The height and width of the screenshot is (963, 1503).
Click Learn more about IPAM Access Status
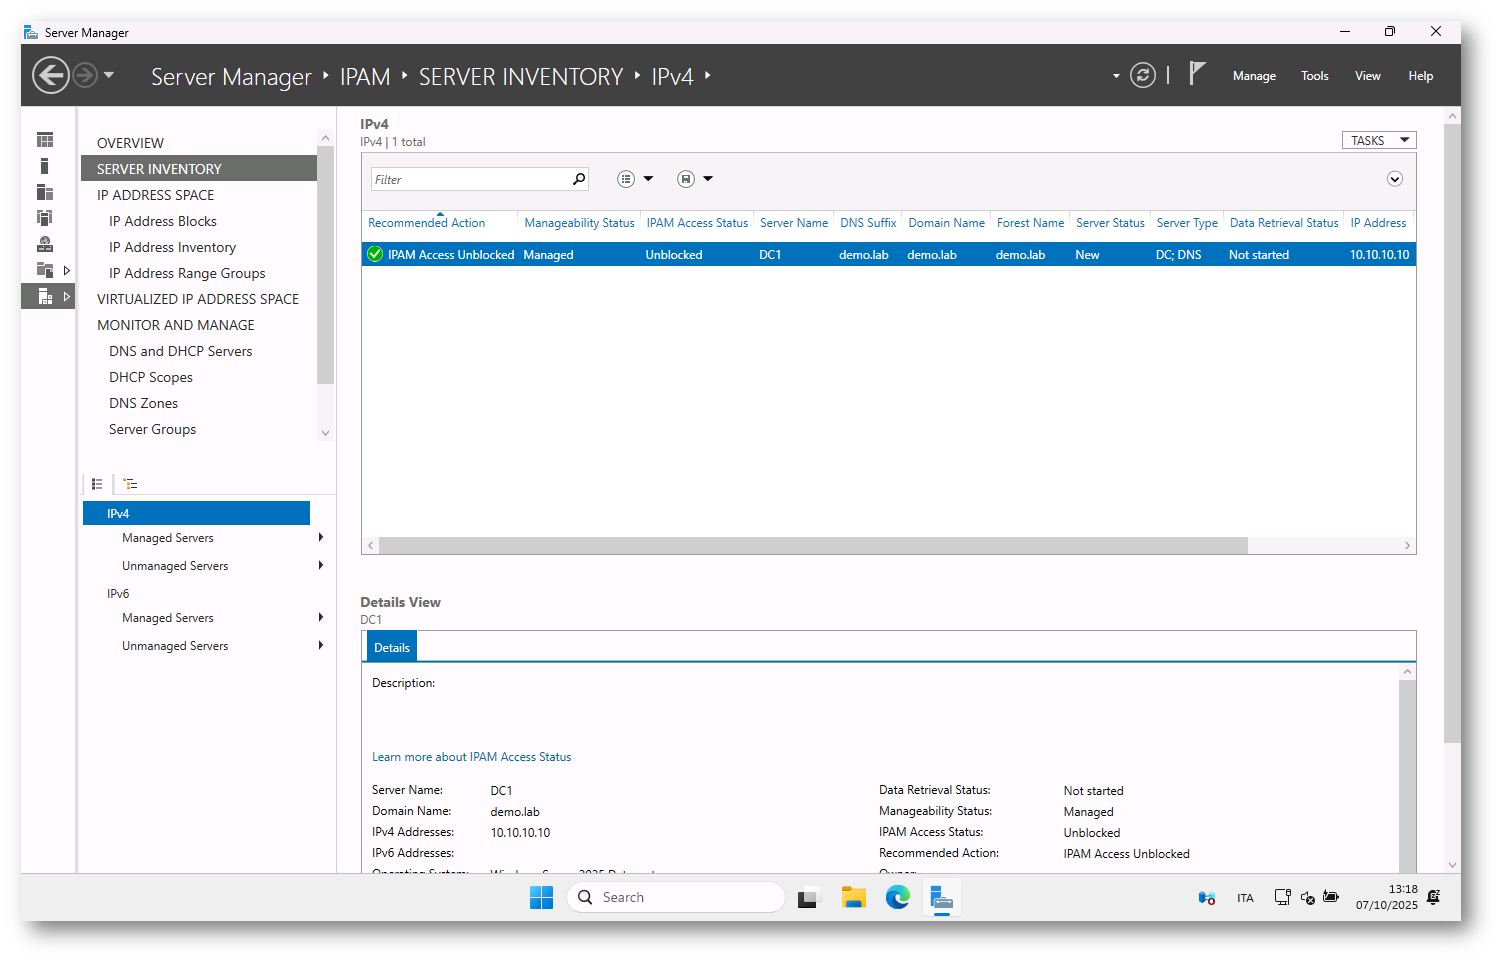[x=471, y=757]
